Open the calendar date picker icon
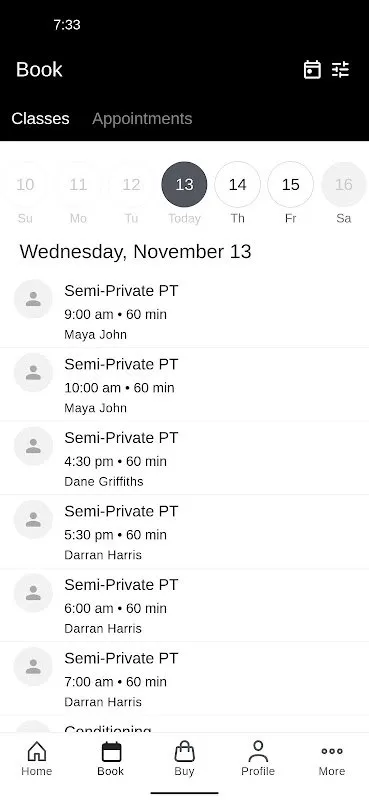369x800 pixels. 312,69
